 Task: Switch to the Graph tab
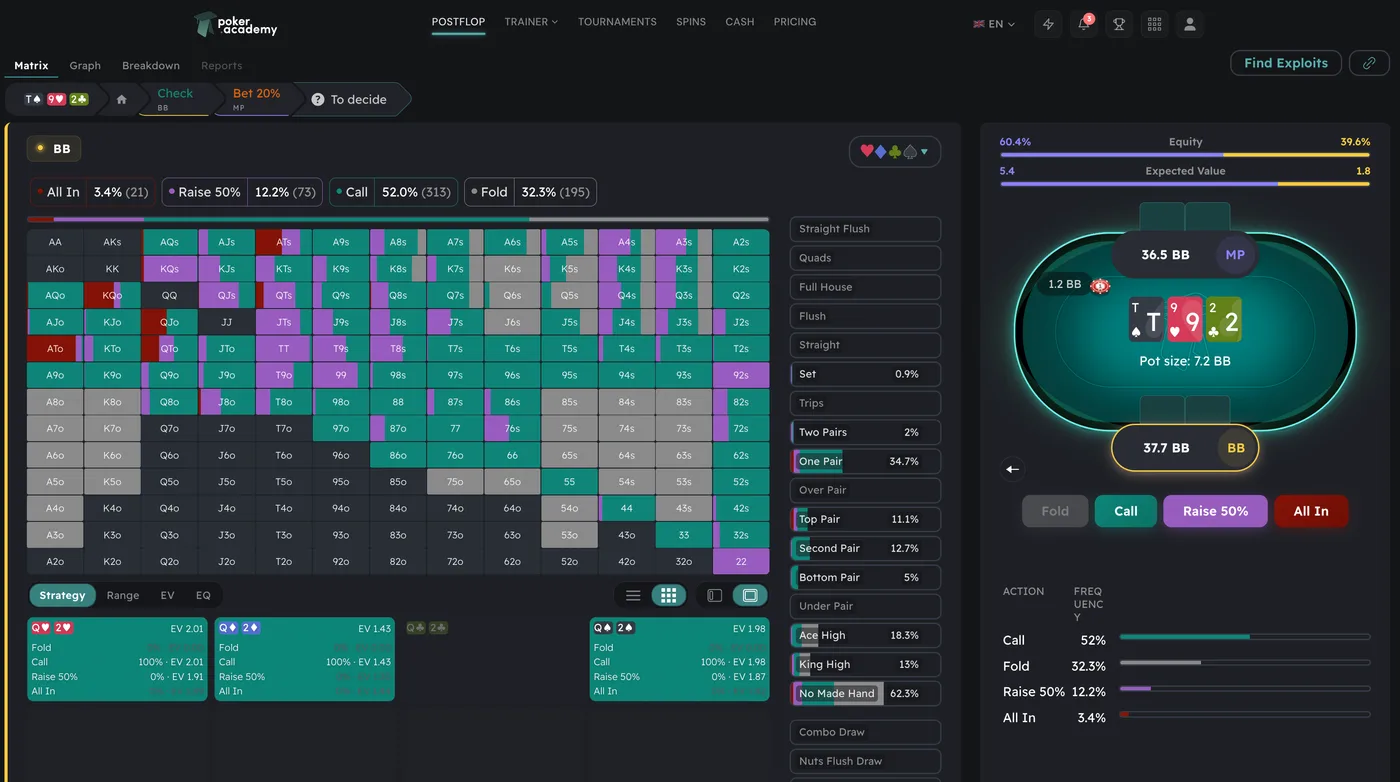tap(85, 66)
